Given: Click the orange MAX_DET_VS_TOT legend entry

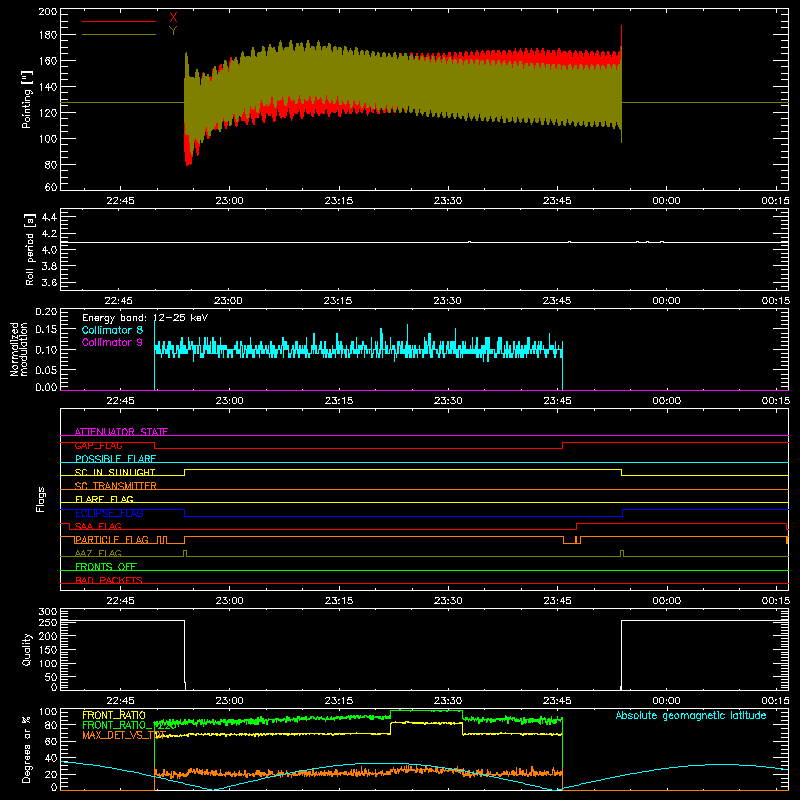Looking at the screenshot, I should (124, 735).
